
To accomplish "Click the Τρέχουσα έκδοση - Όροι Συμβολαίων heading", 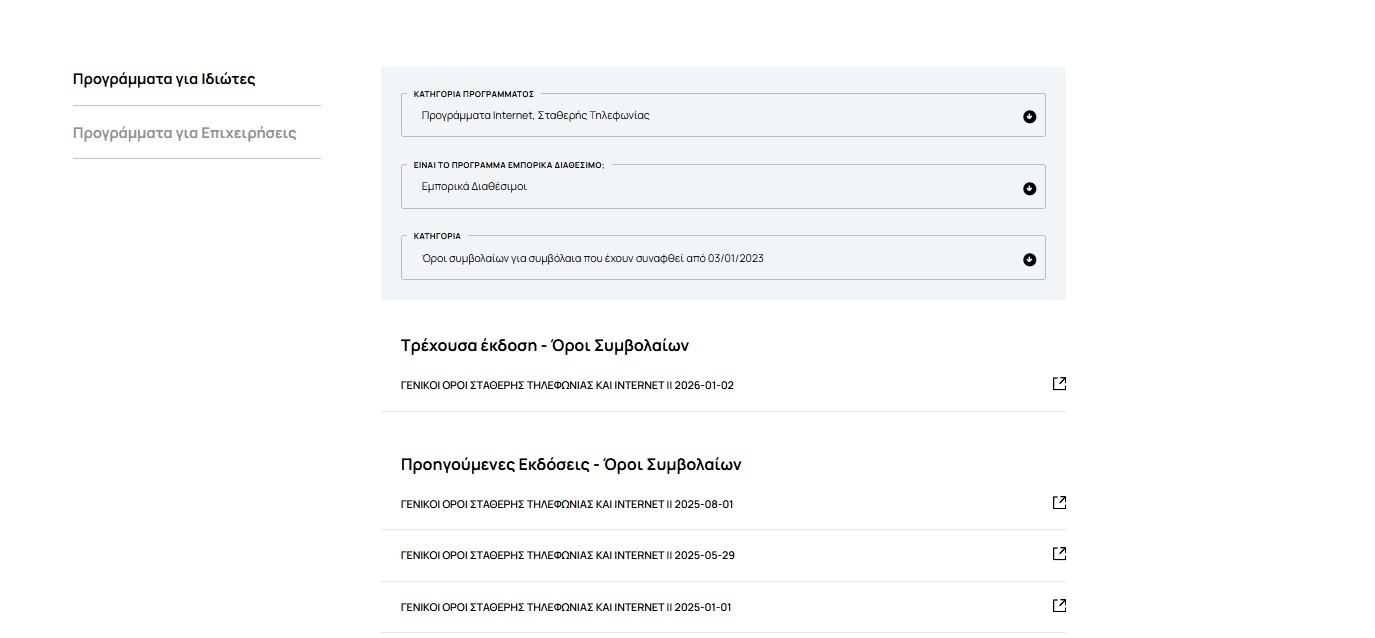I will [544, 346].
